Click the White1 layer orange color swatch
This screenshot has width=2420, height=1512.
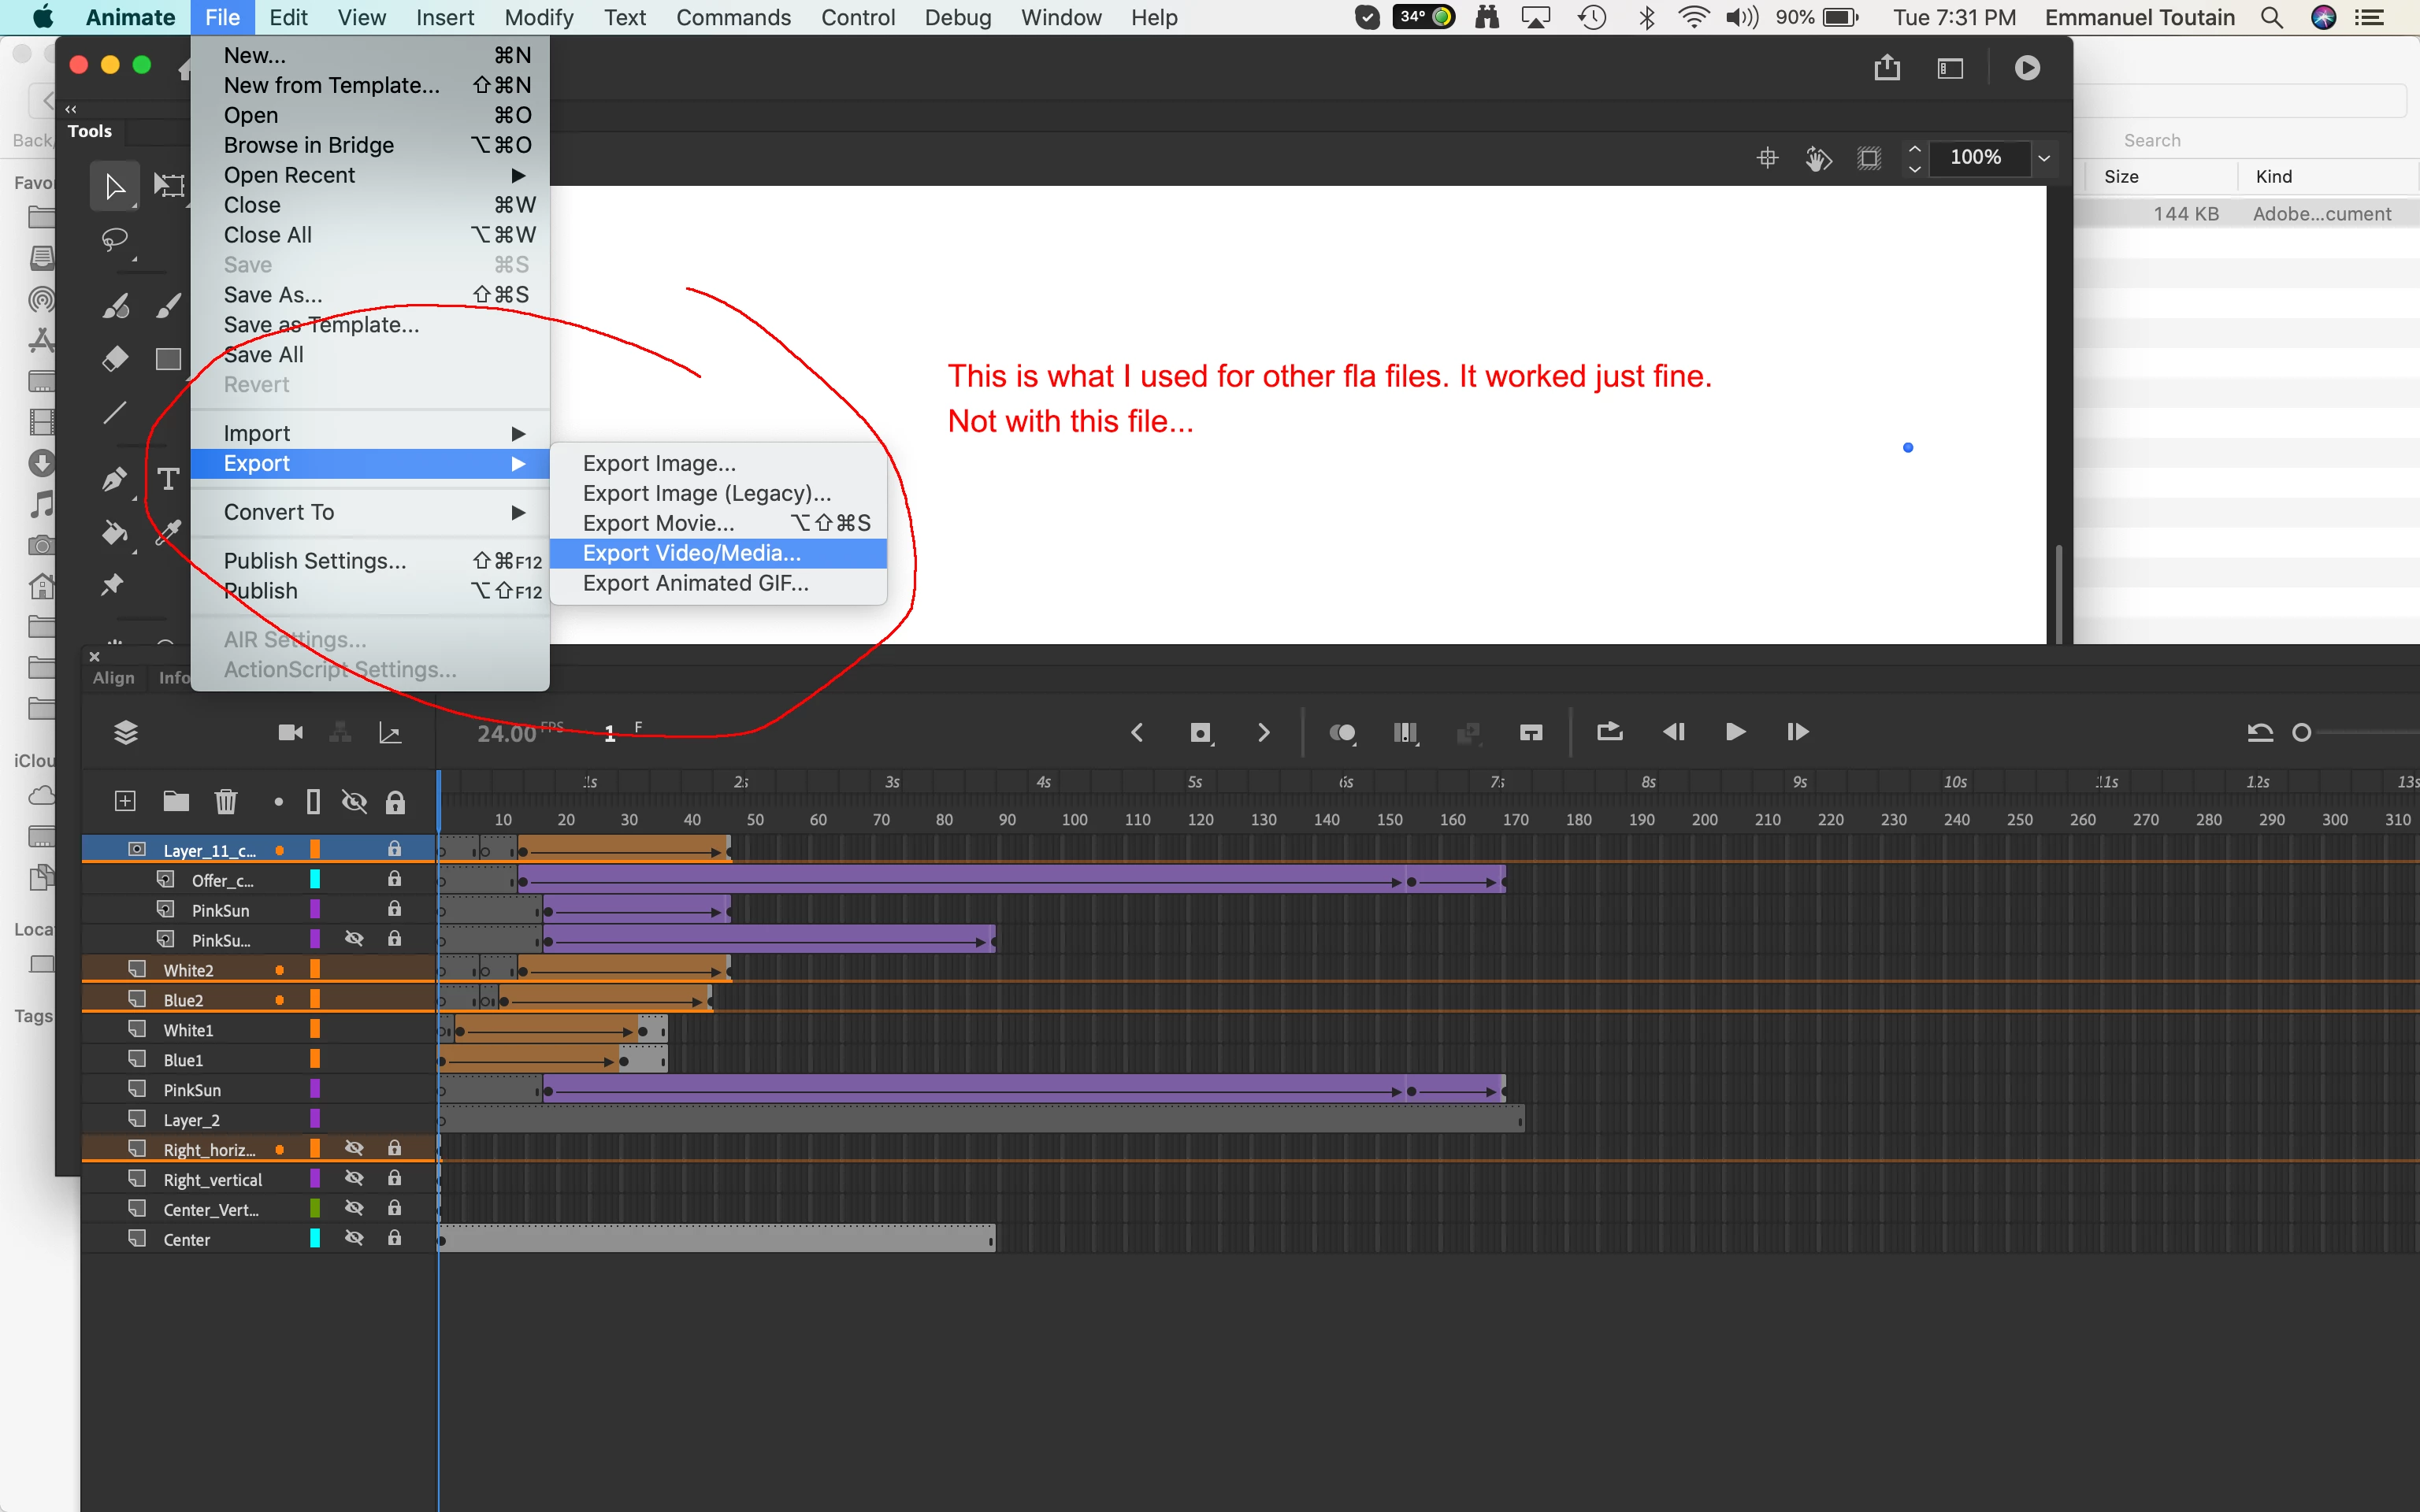coord(315,1029)
